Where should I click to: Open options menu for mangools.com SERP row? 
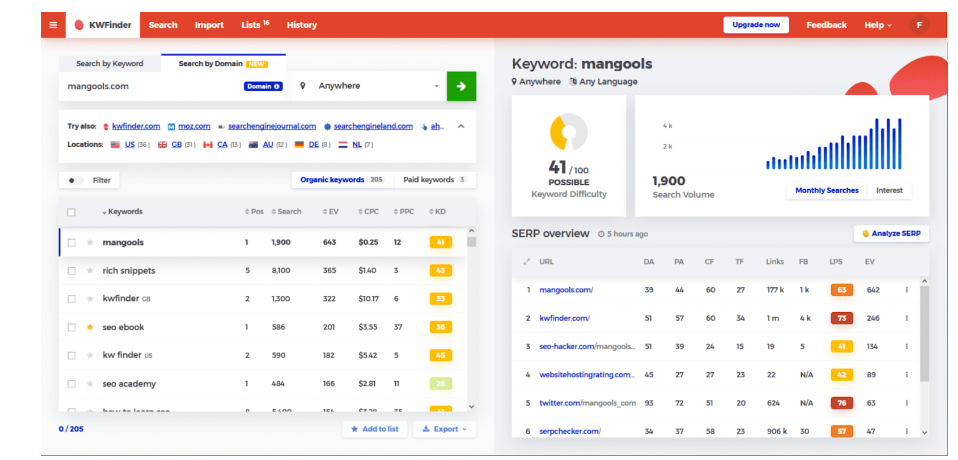tap(907, 290)
